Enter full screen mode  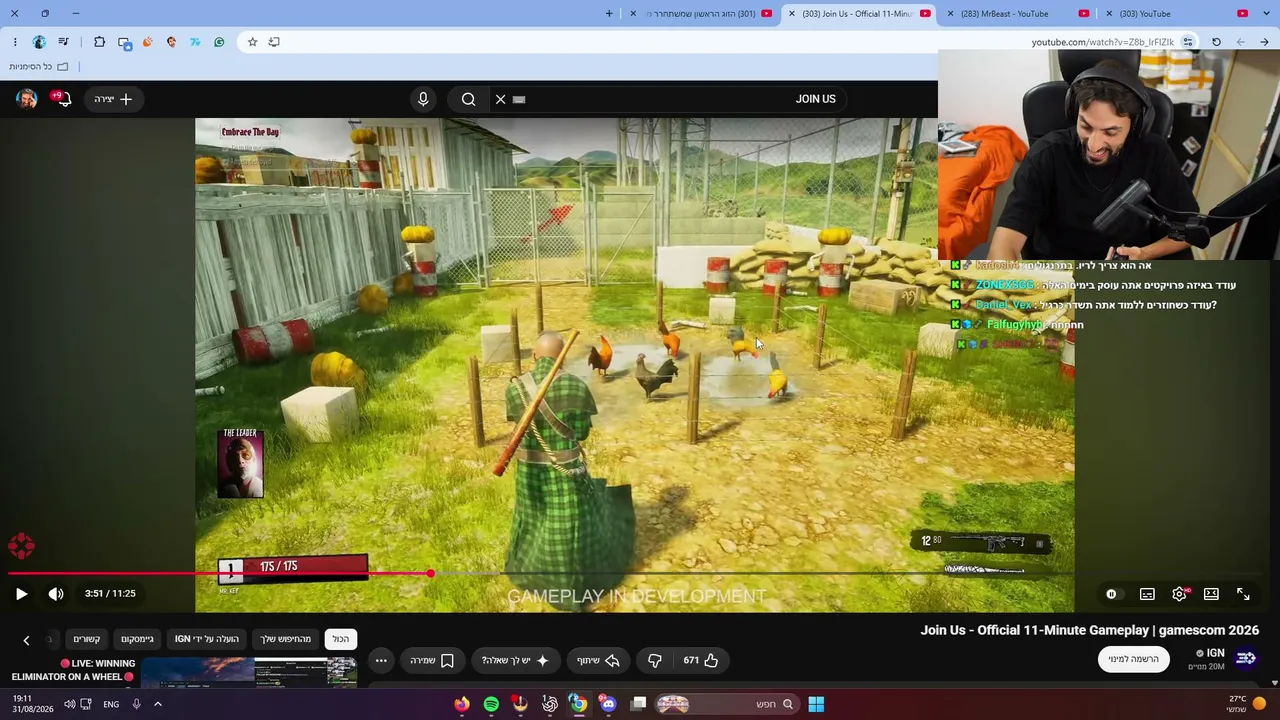1243,594
